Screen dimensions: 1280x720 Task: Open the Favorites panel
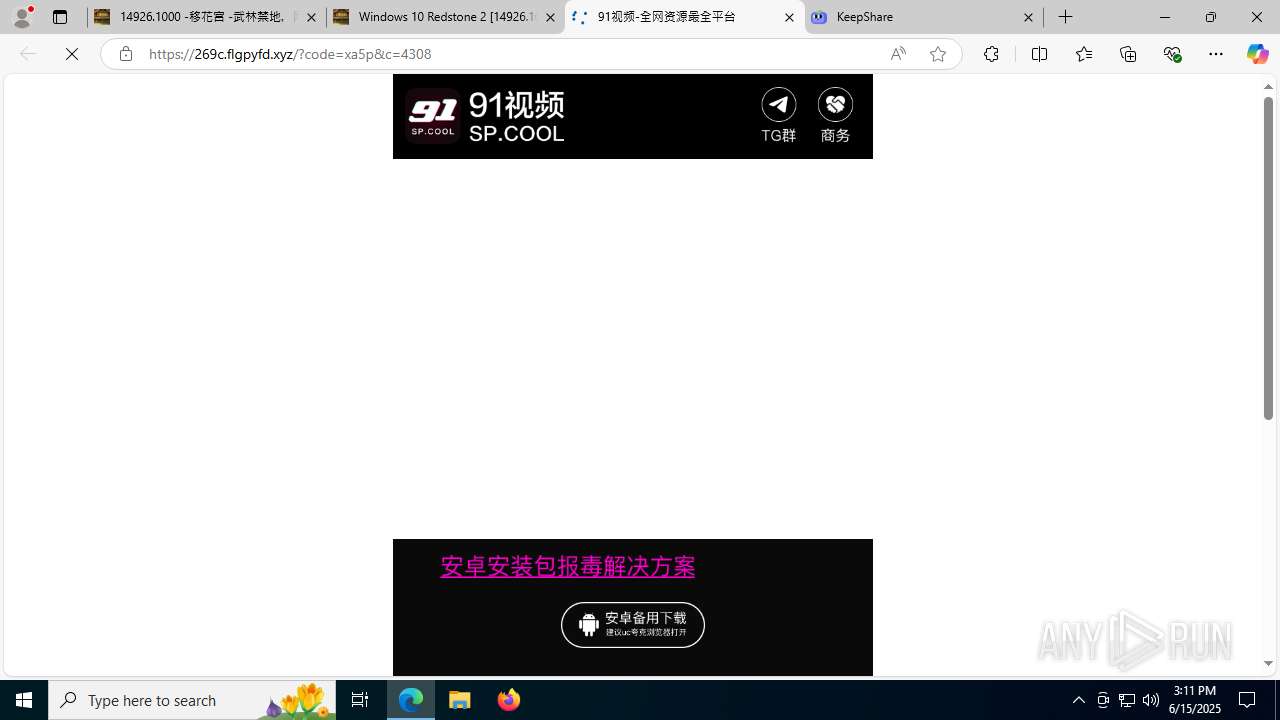[1083, 54]
